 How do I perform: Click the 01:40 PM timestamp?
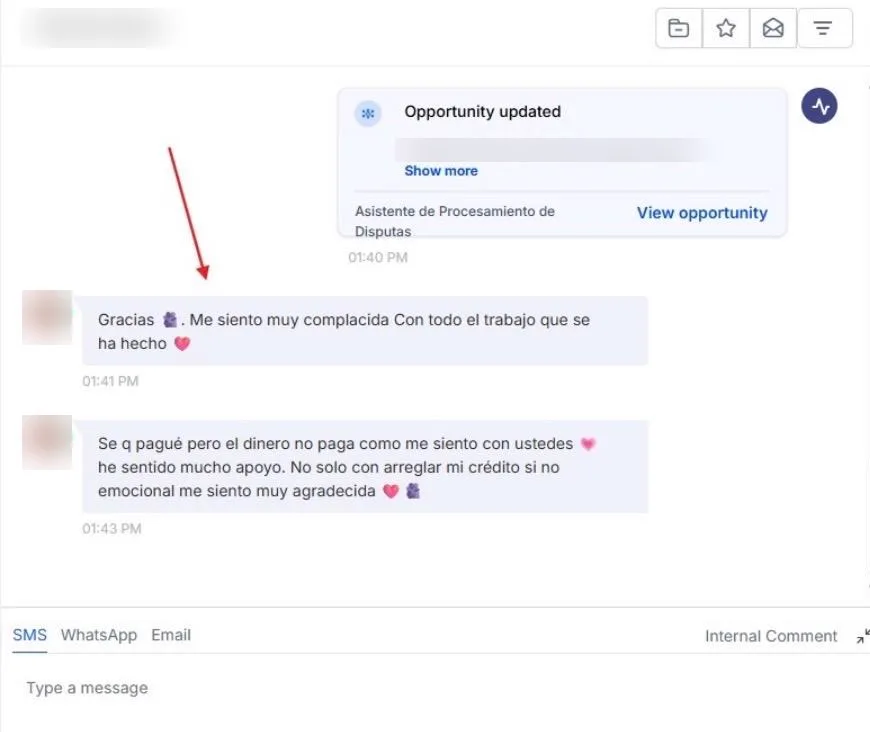point(378,258)
